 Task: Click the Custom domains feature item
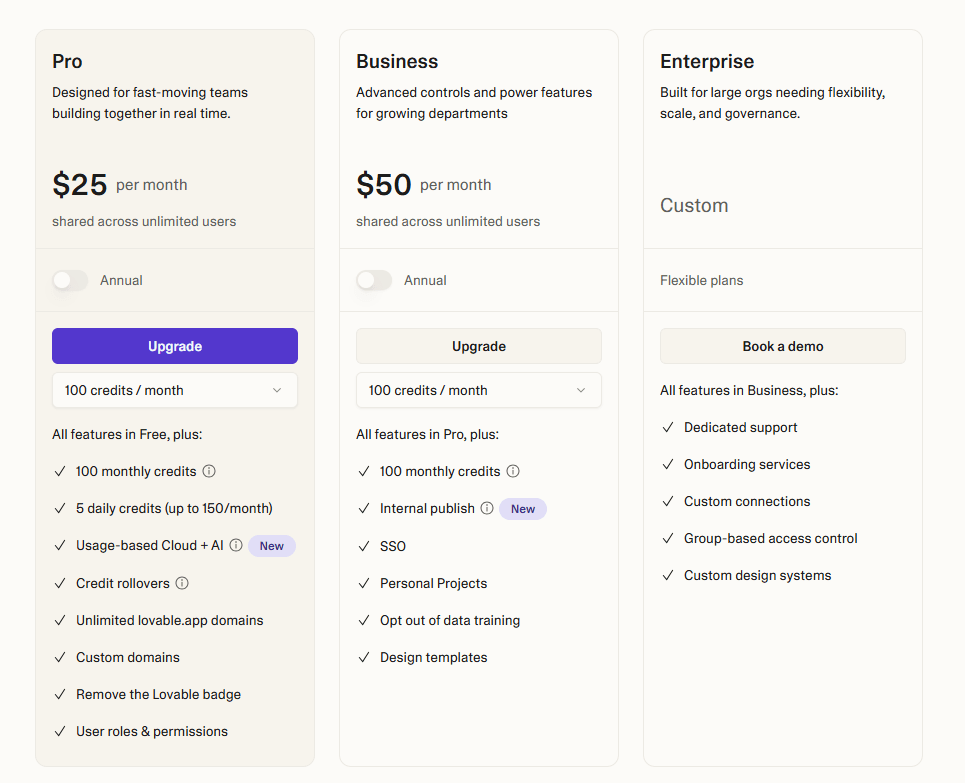click(x=128, y=657)
